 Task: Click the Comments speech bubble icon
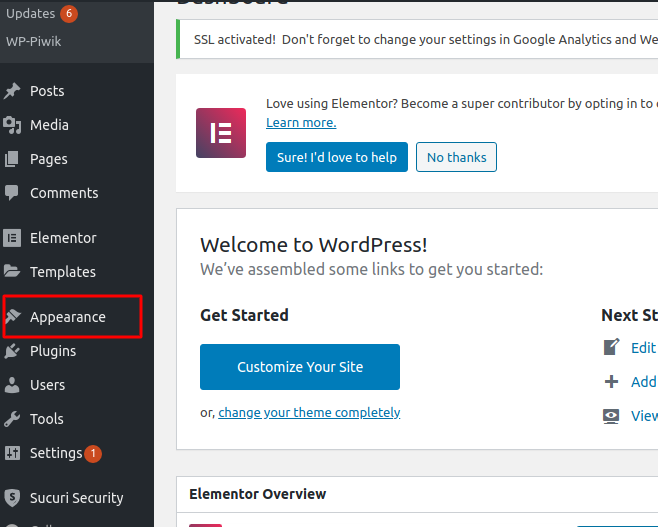(12, 193)
